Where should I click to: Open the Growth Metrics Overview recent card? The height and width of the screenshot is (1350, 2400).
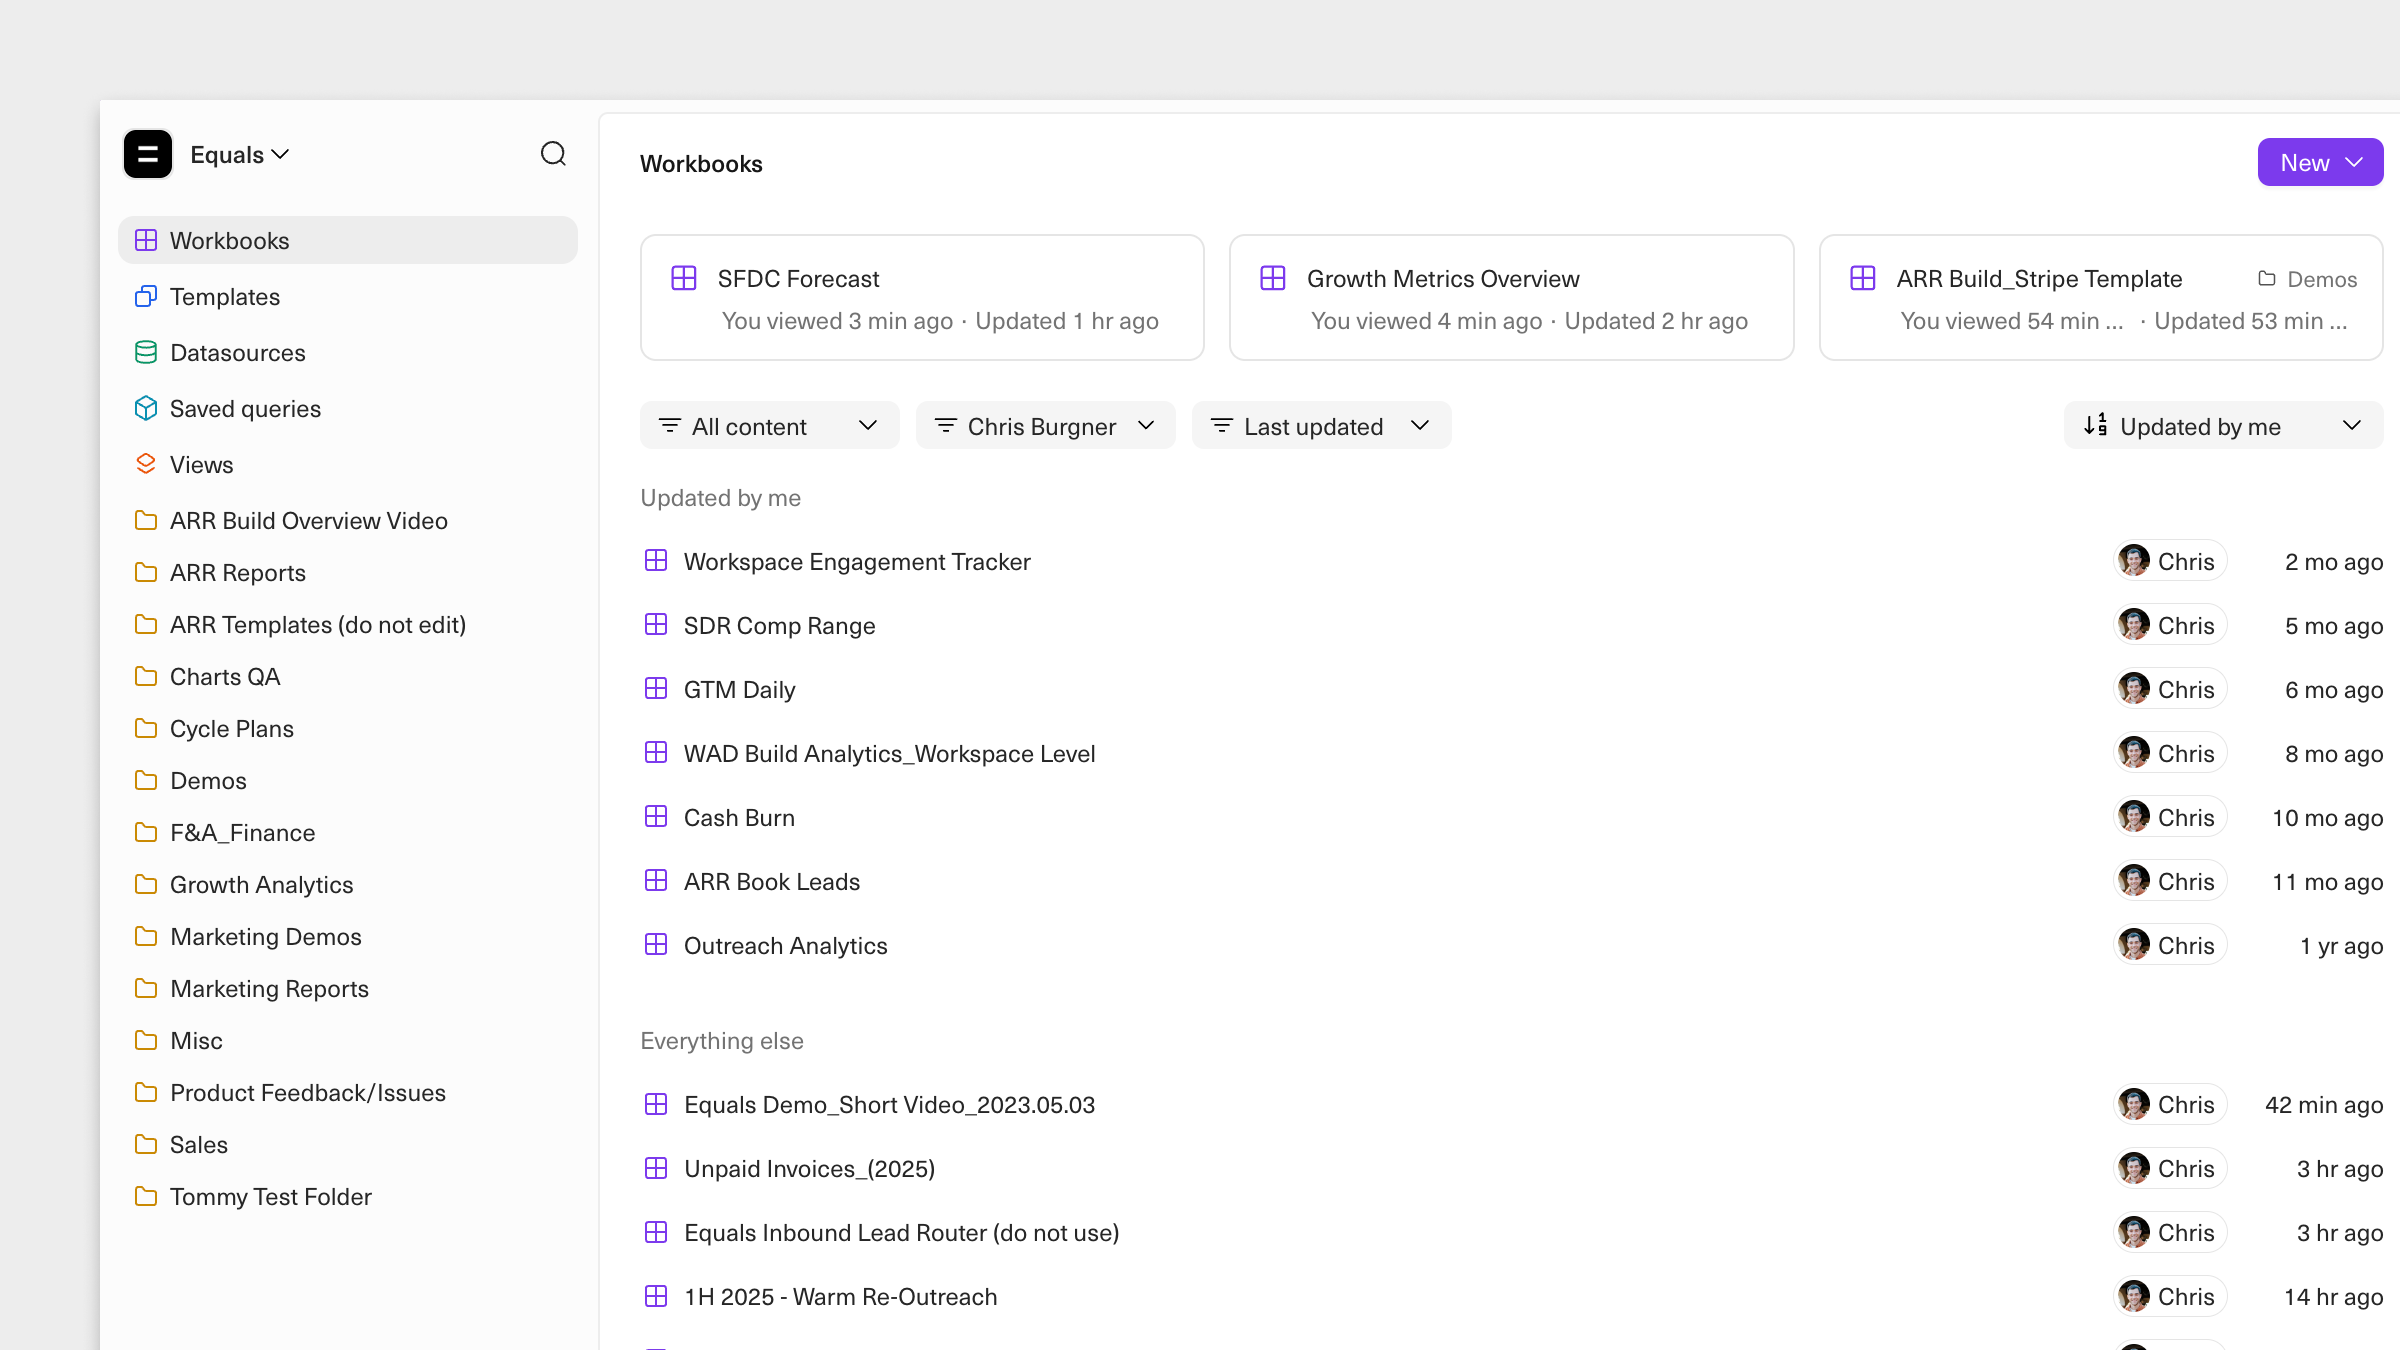pos(1510,297)
